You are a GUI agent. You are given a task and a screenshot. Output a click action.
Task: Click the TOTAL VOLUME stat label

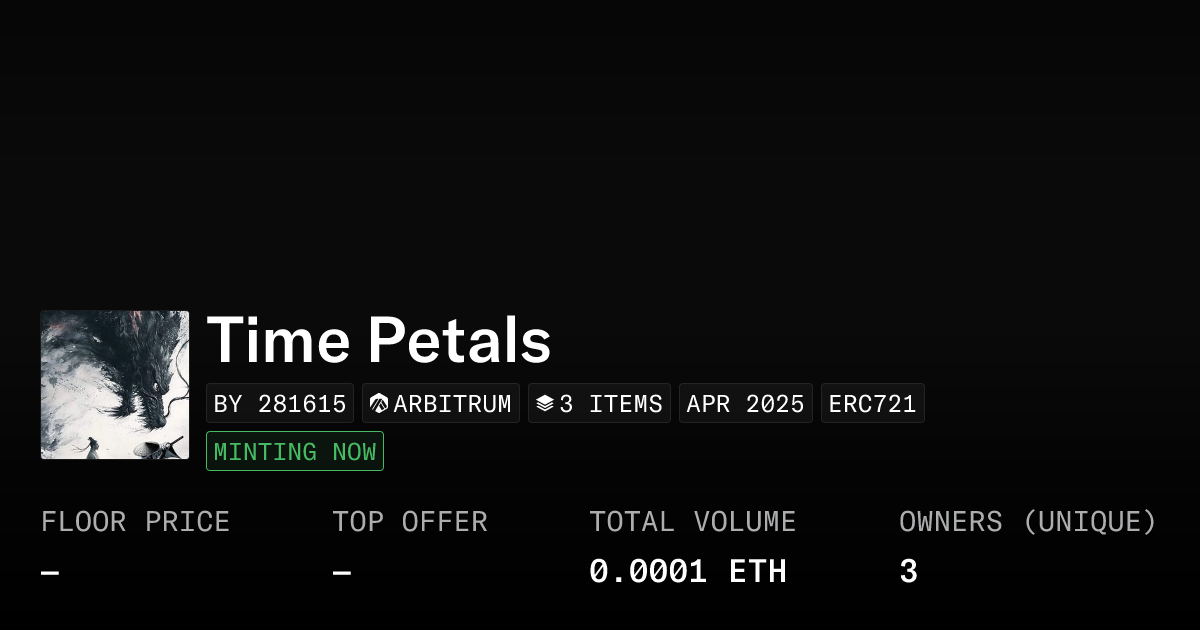coord(692,522)
